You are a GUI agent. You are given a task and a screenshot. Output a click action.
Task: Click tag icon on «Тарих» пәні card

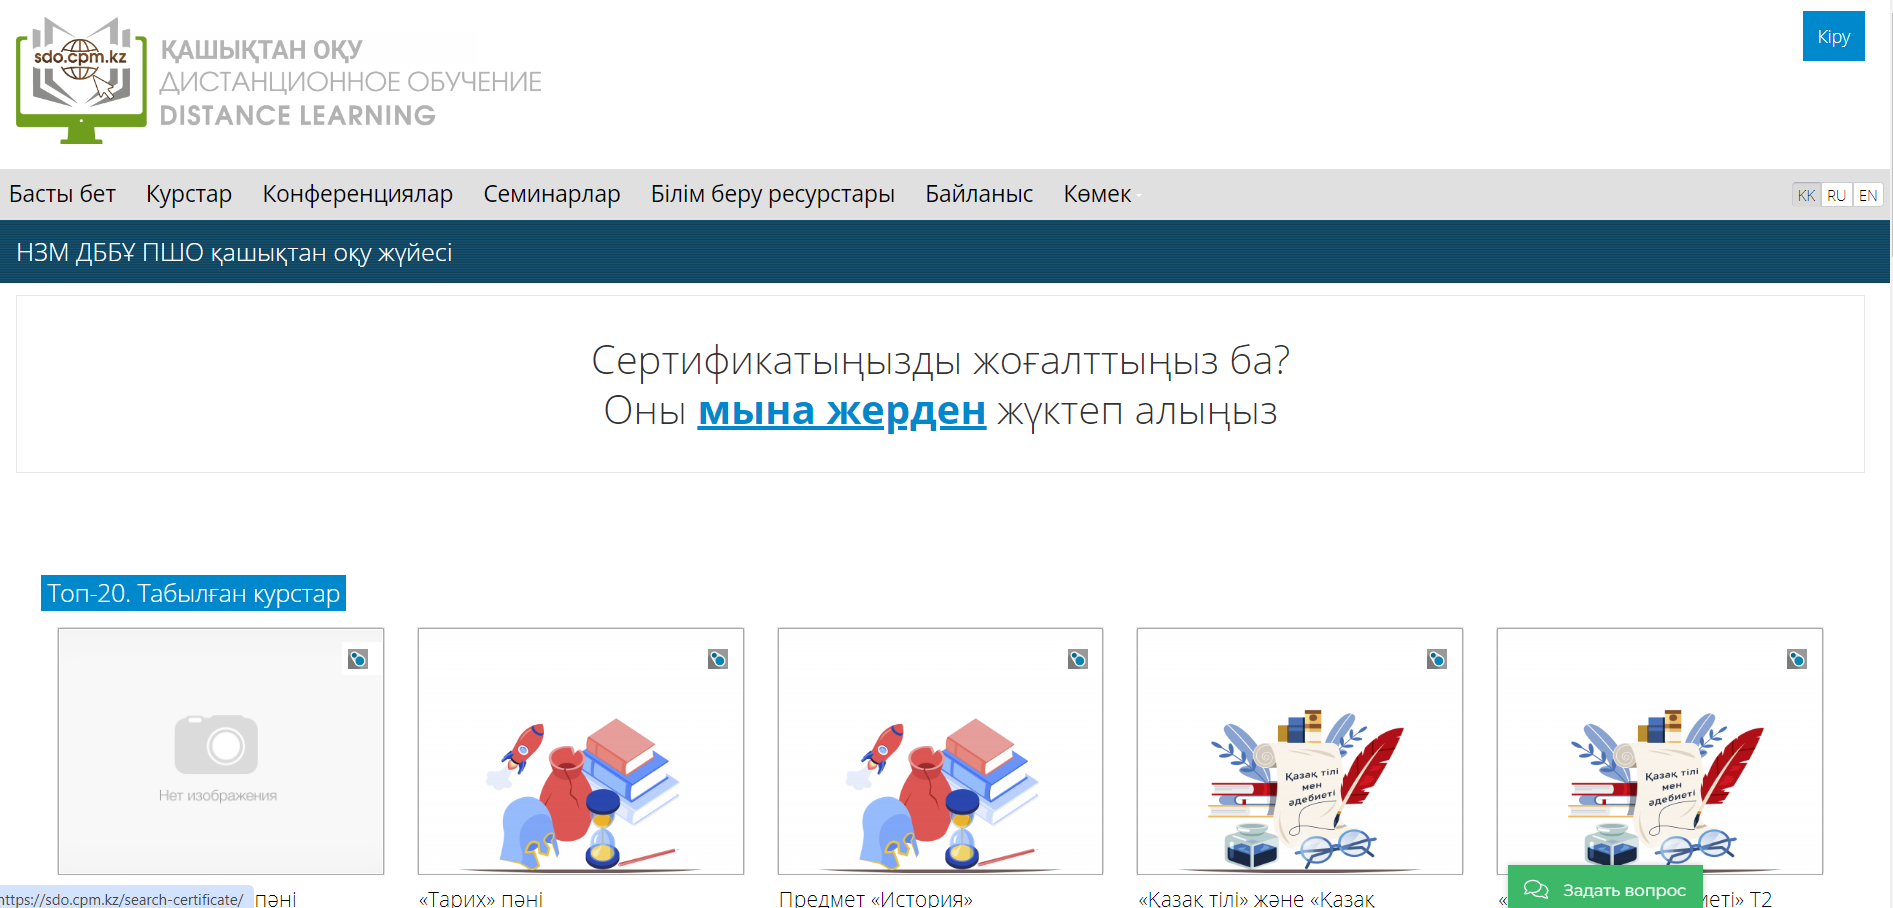[718, 659]
